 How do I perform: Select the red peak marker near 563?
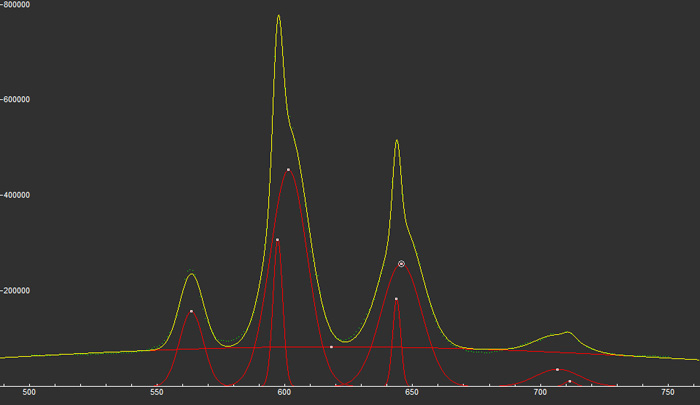click(x=192, y=311)
